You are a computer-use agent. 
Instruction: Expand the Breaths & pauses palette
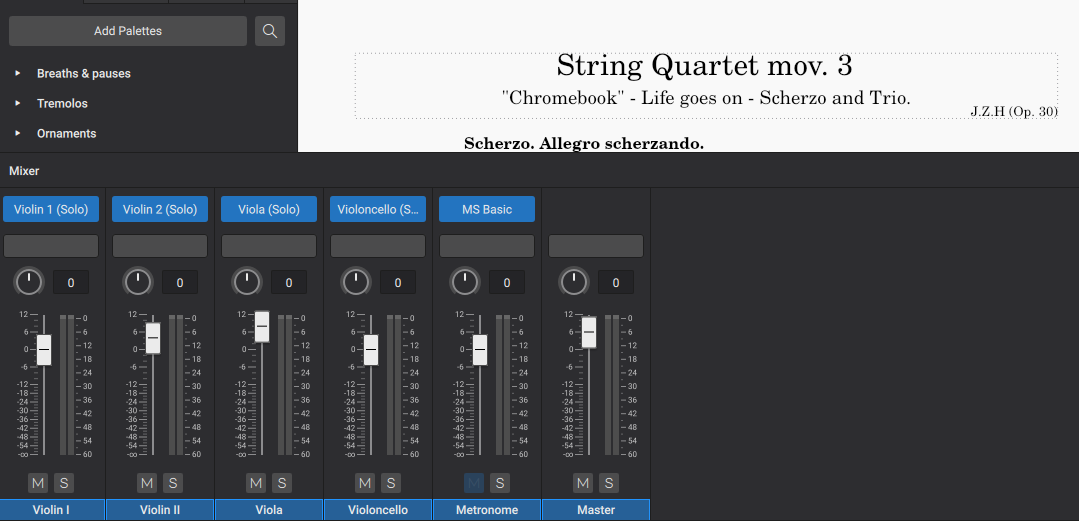pyautogui.click(x=18, y=73)
